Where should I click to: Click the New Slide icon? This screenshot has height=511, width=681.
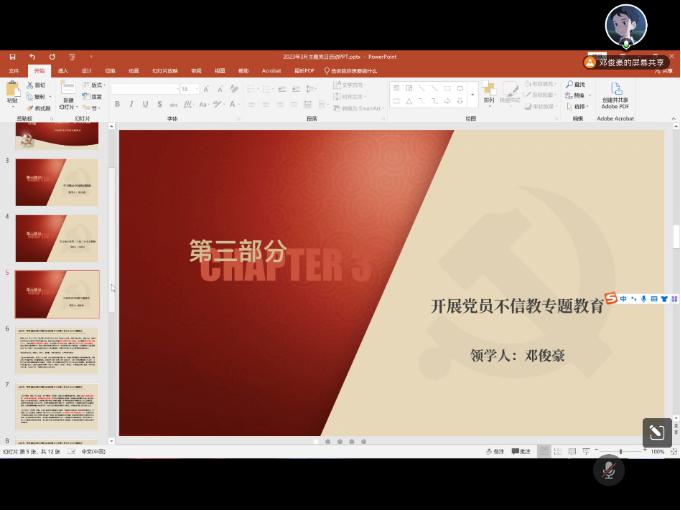68,90
